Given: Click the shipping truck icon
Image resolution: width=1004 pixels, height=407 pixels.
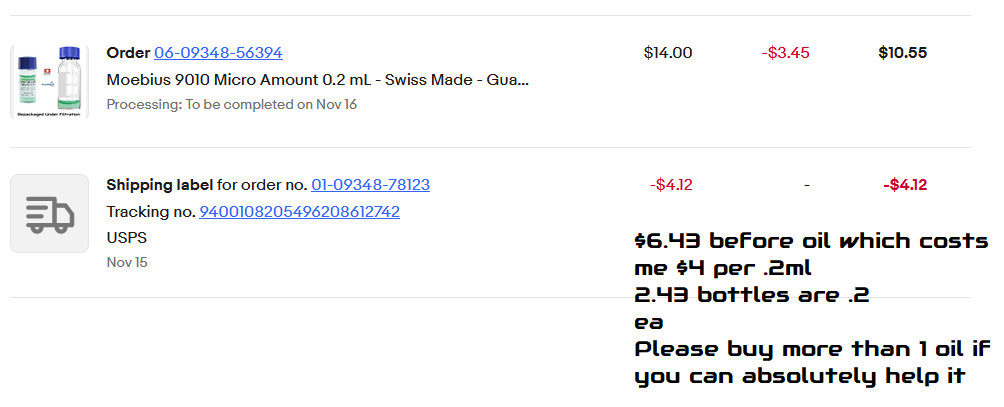Looking at the screenshot, I should point(49,213).
